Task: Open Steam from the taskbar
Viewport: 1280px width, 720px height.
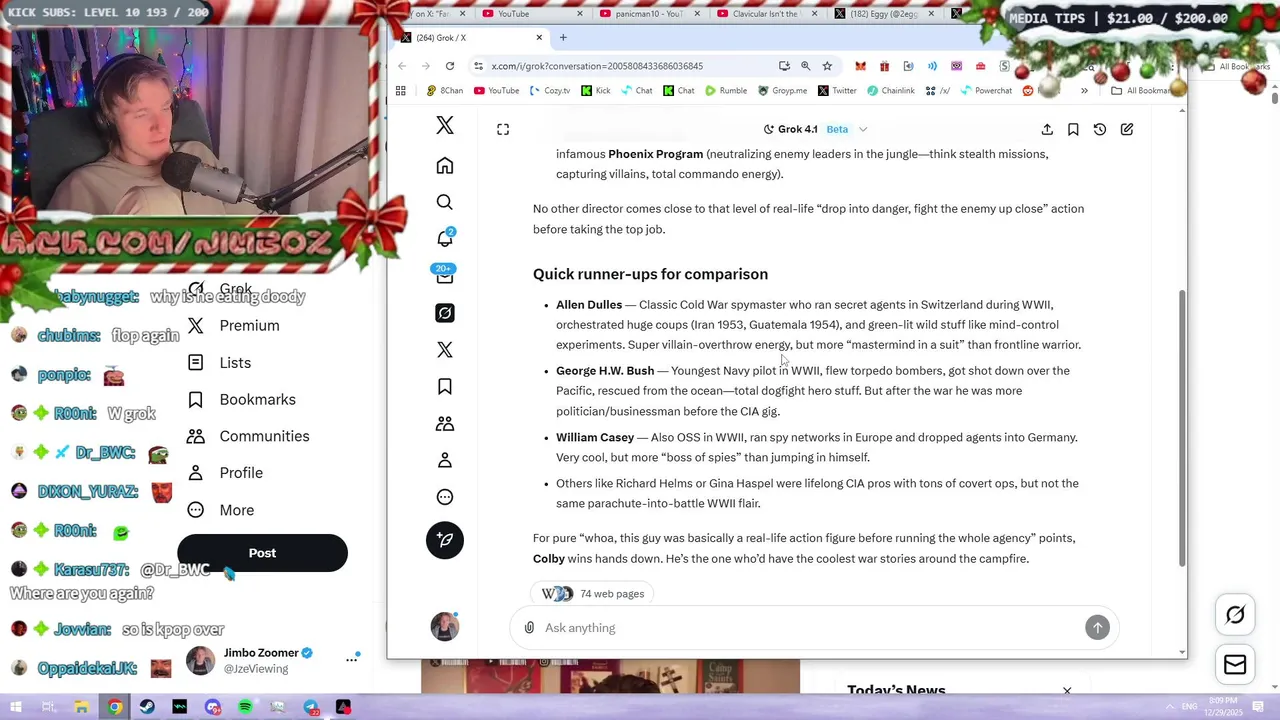Action: (x=147, y=707)
